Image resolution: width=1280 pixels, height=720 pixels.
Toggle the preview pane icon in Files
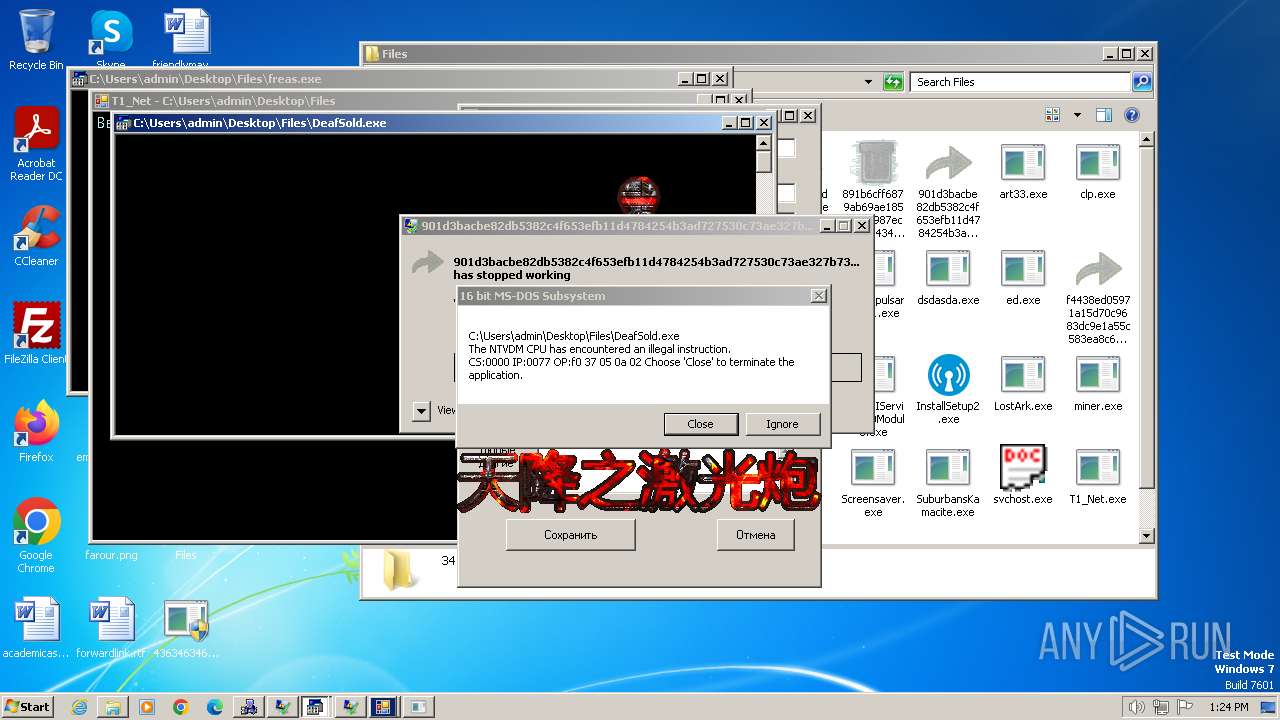pyautogui.click(x=1103, y=115)
